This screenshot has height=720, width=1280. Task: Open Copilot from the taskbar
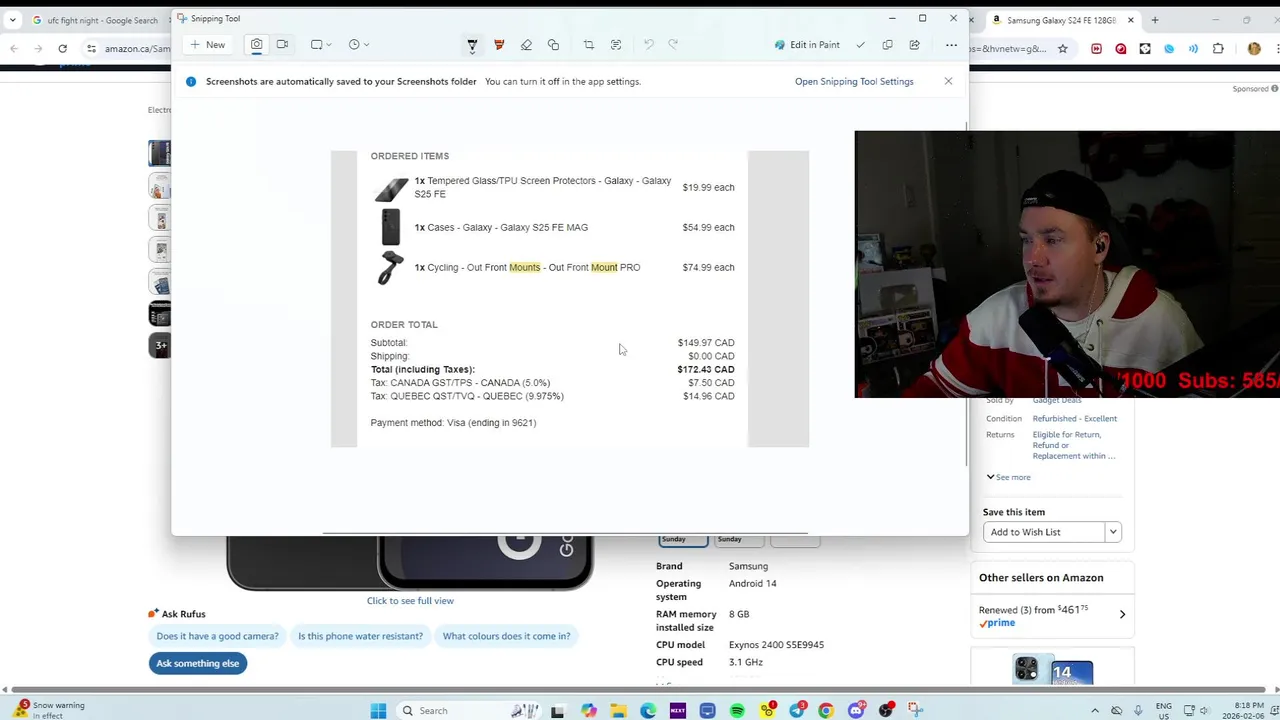(x=589, y=711)
